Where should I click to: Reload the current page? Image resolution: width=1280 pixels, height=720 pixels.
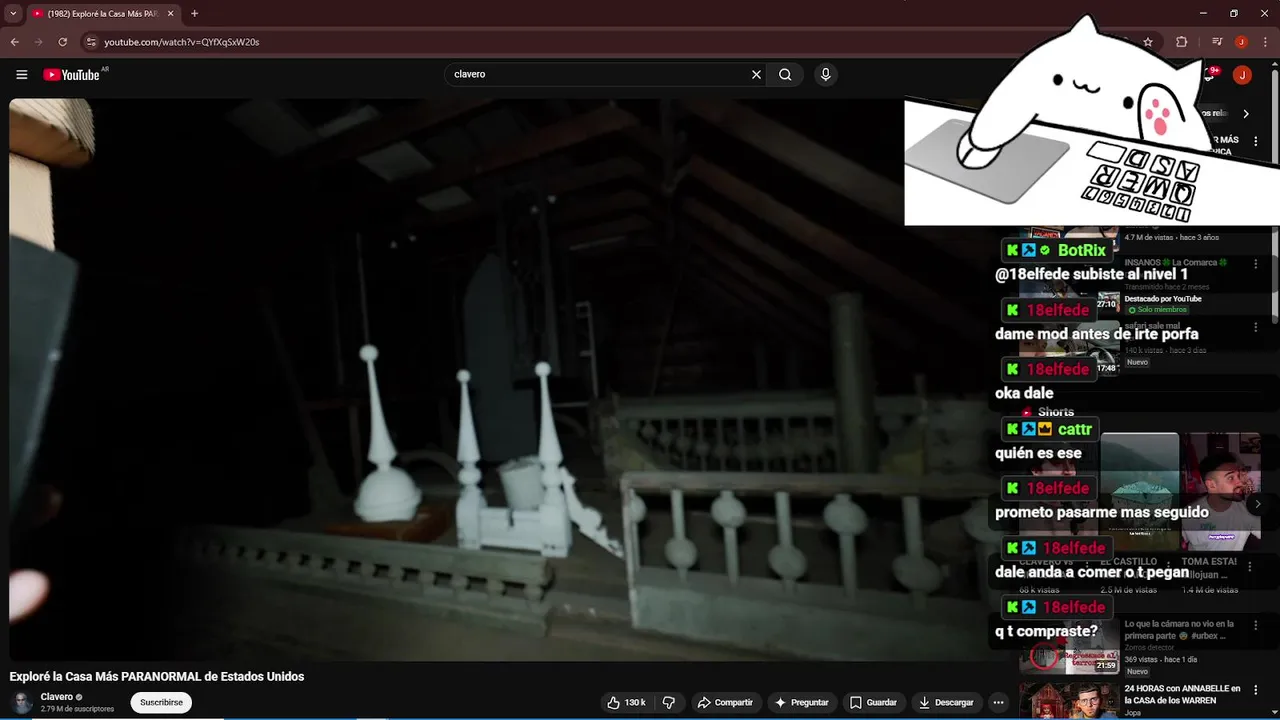62,42
